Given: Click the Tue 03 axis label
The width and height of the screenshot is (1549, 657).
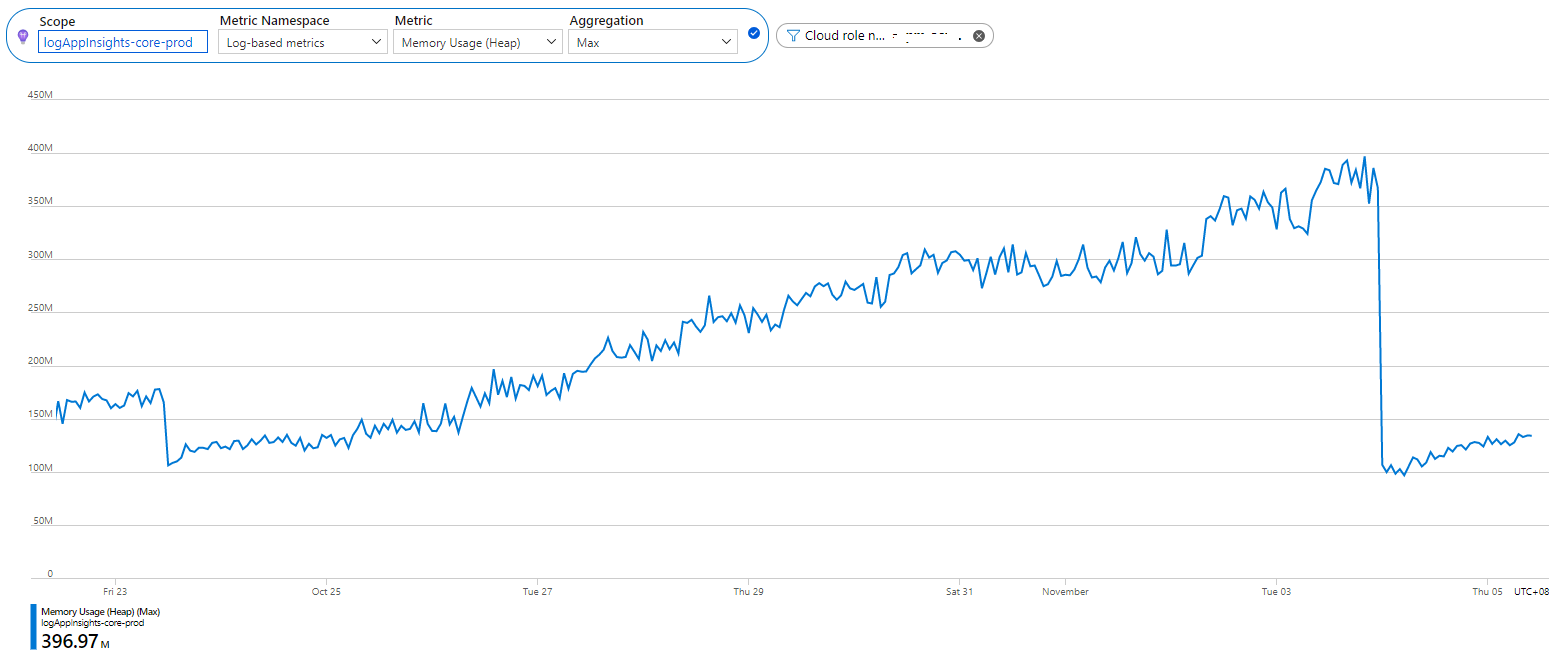Looking at the screenshot, I should (x=1276, y=591).
